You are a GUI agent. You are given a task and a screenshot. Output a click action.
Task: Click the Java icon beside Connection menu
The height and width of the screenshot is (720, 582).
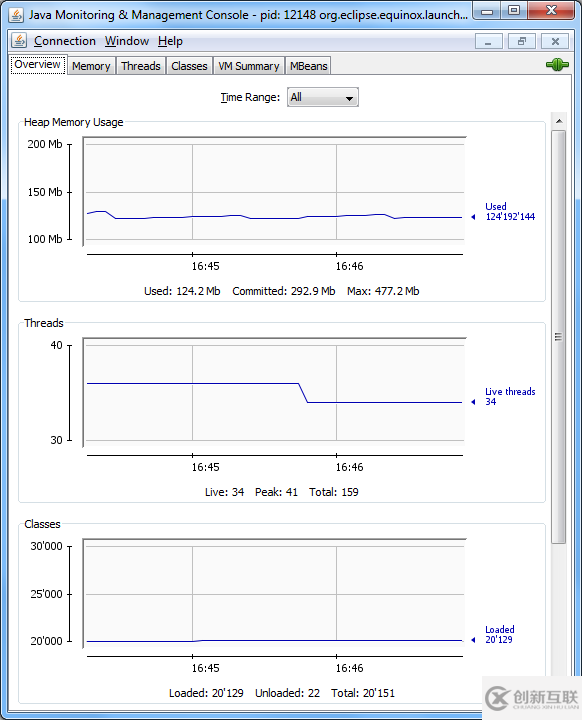click(x=19, y=41)
